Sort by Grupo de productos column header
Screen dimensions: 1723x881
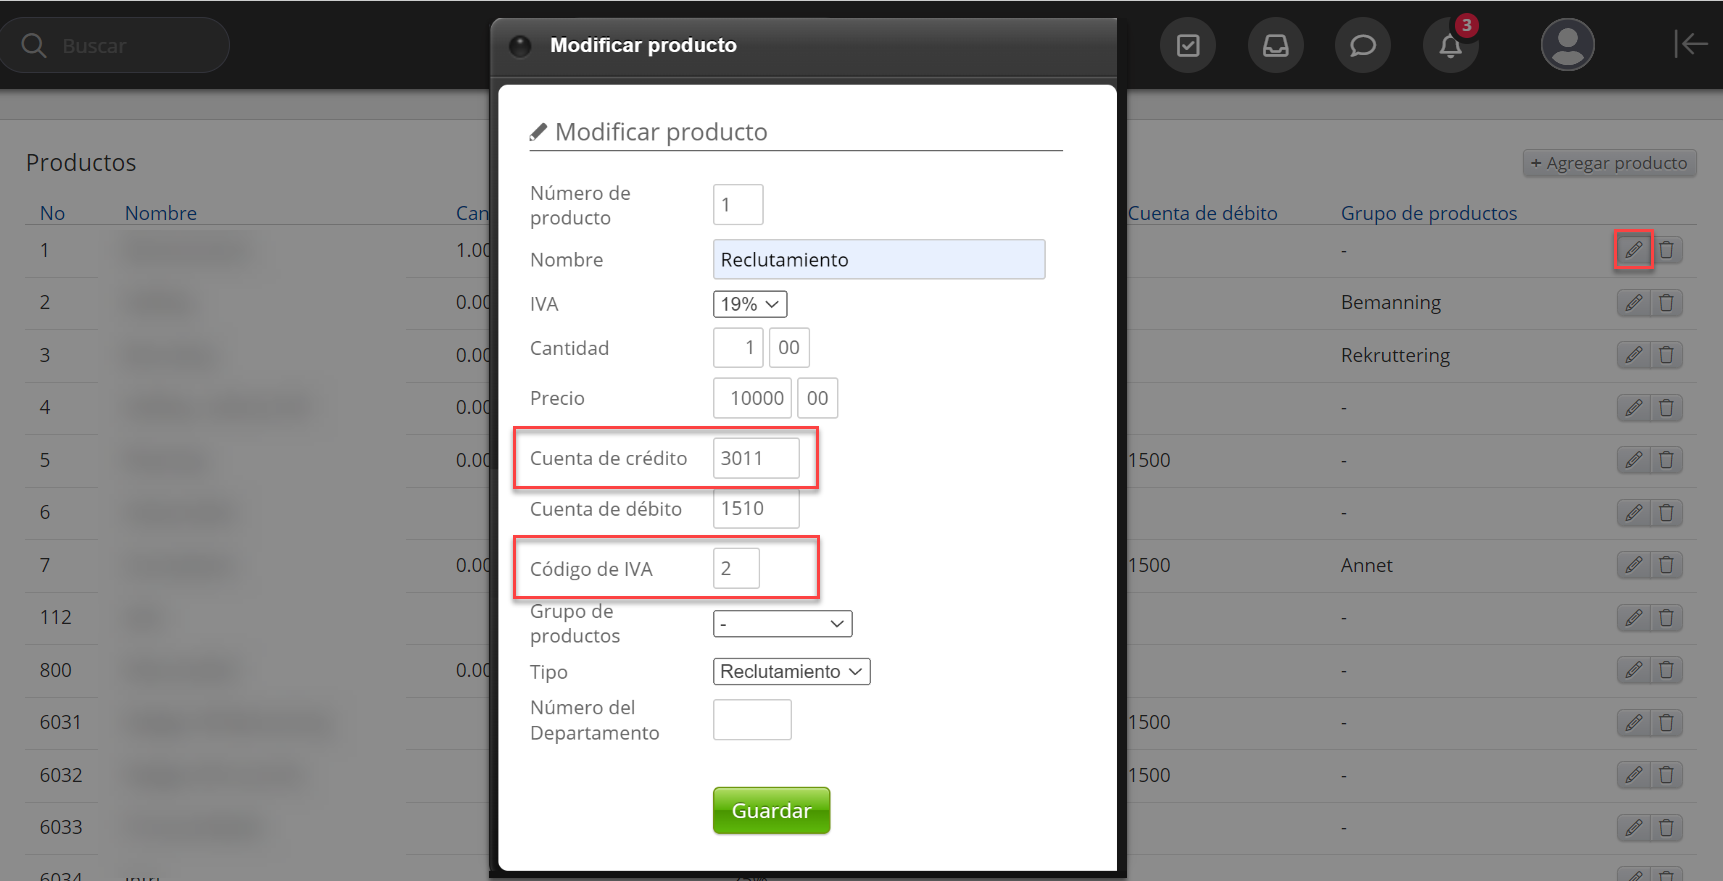[1428, 213]
